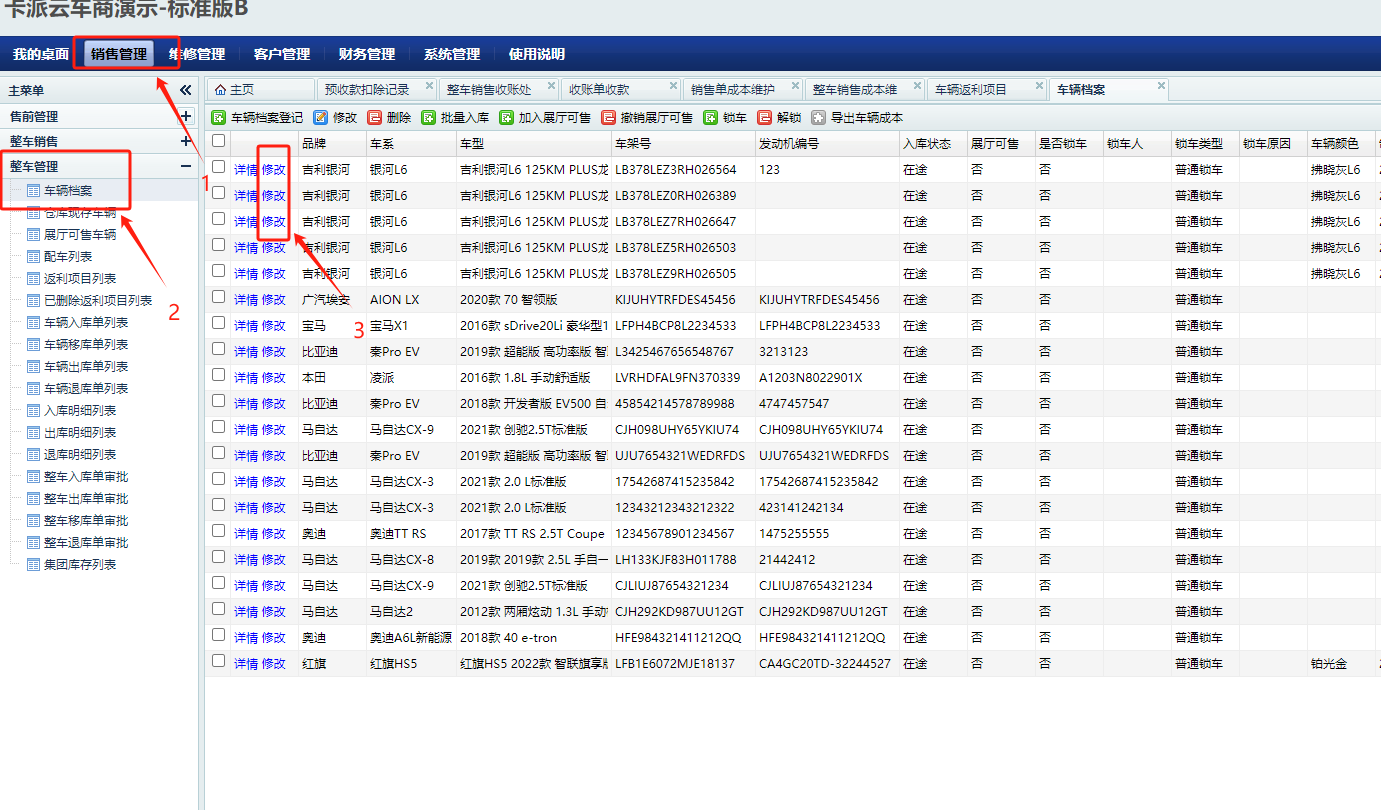
Task: Open 展厅可售车辆 in sidebar tree
Action: click(80, 235)
